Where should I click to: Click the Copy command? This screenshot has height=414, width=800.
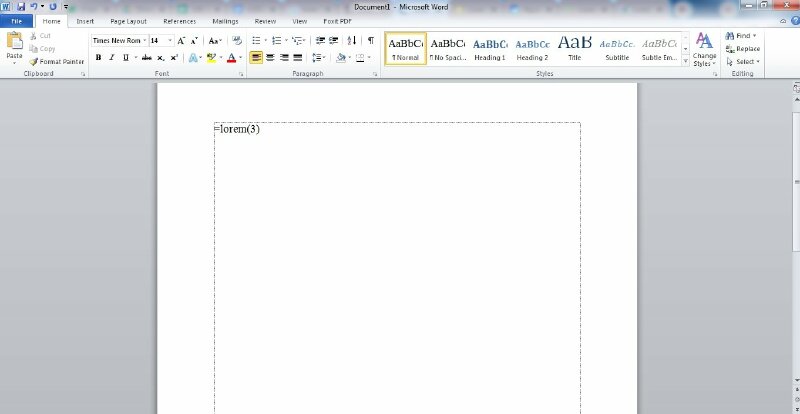[42, 48]
